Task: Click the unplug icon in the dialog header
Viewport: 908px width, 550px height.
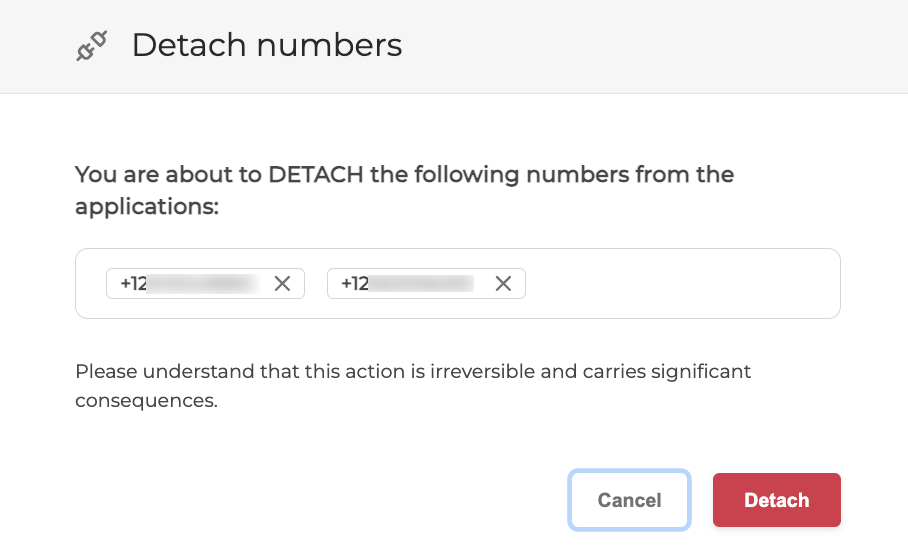Action: (91, 46)
